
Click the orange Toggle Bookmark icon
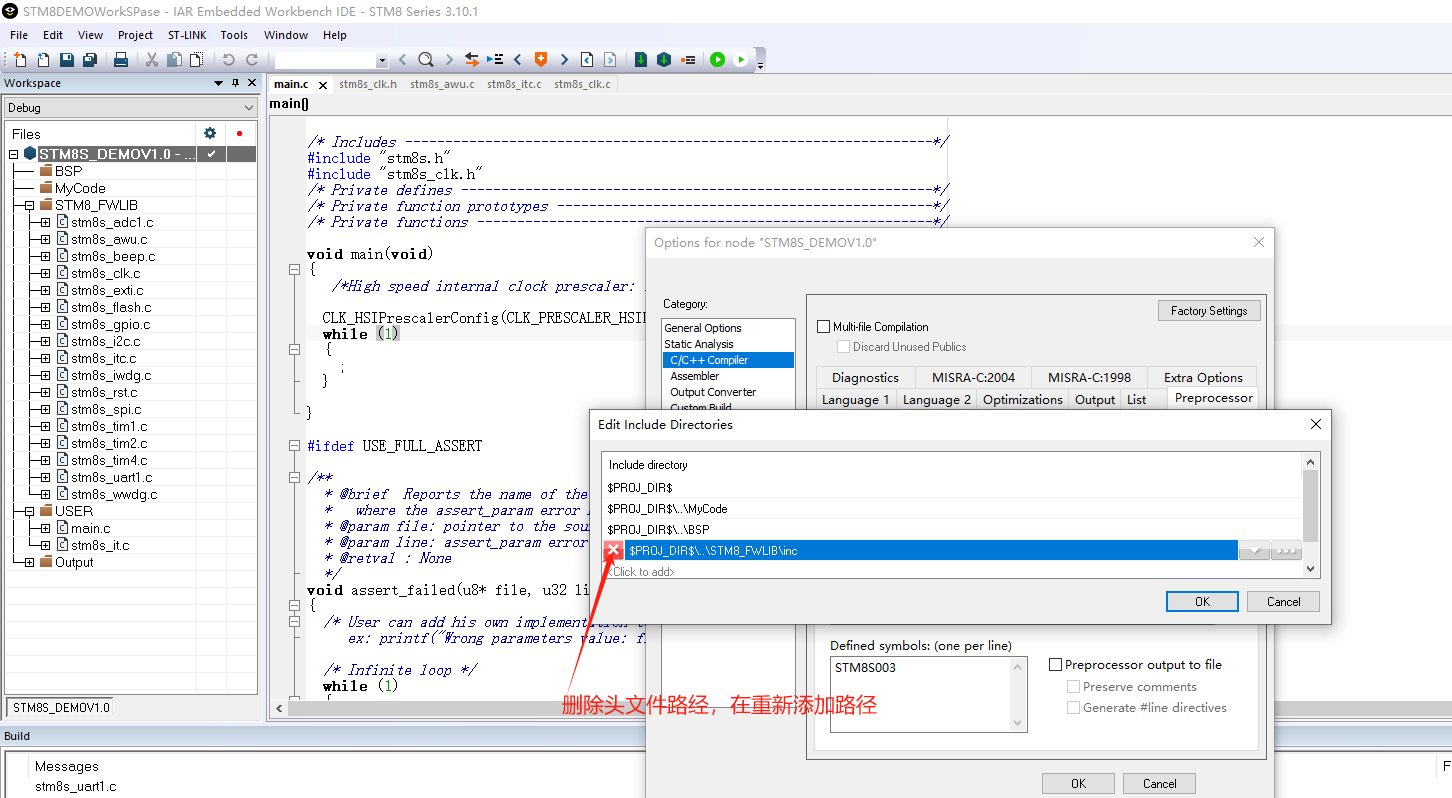click(x=541, y=60)
